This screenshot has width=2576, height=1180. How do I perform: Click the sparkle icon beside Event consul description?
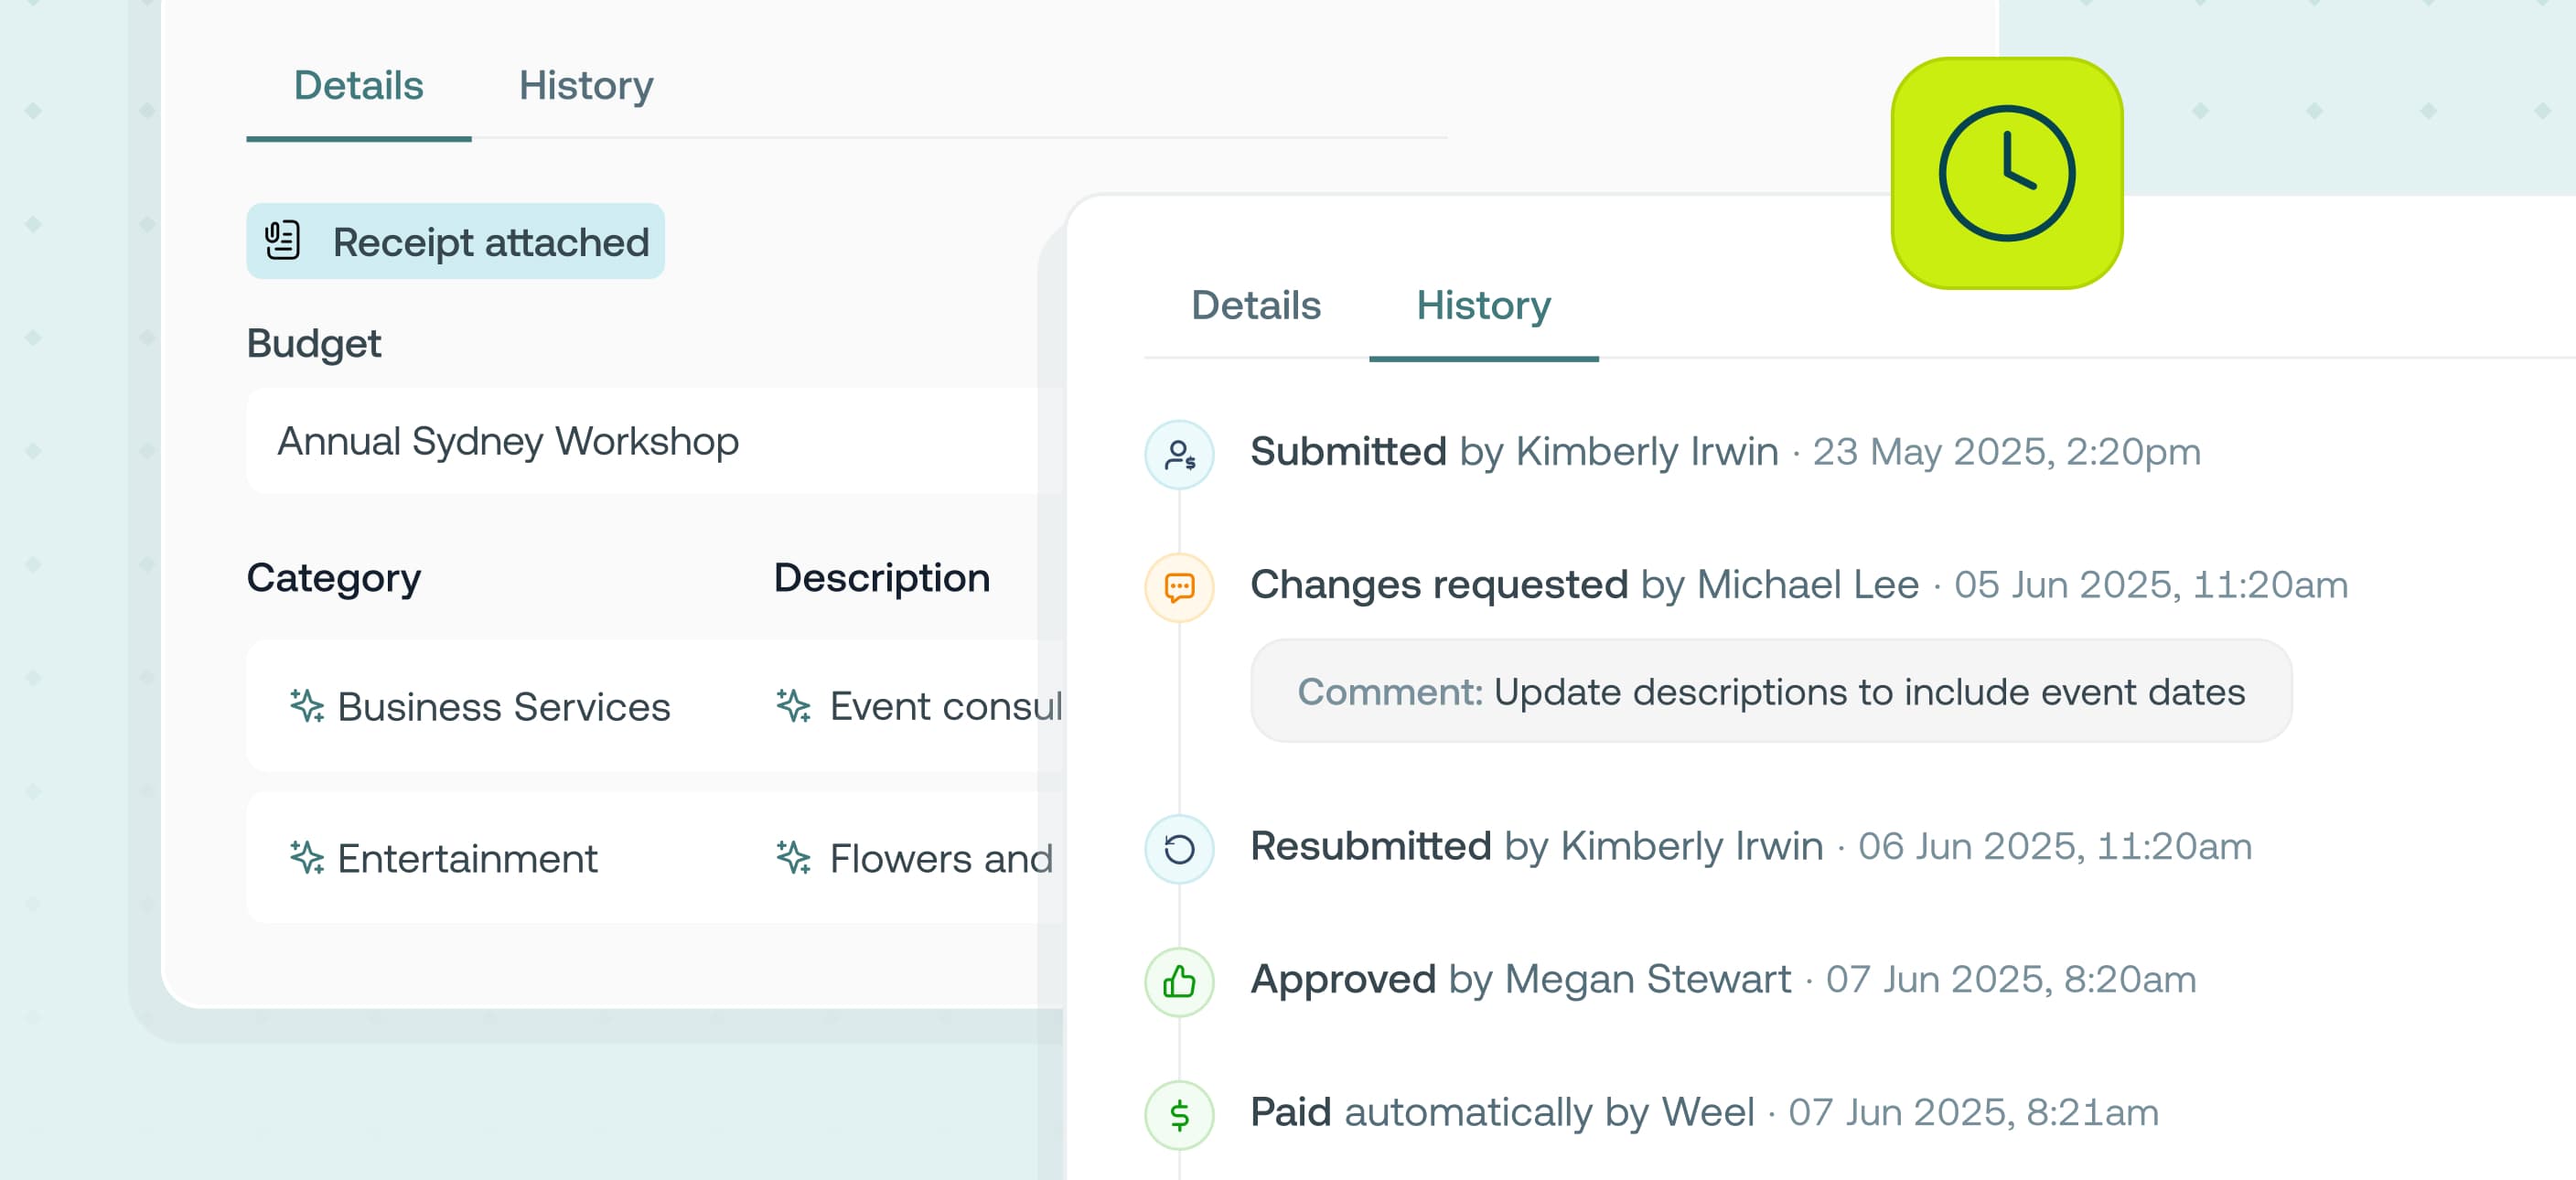pos(793,706)
